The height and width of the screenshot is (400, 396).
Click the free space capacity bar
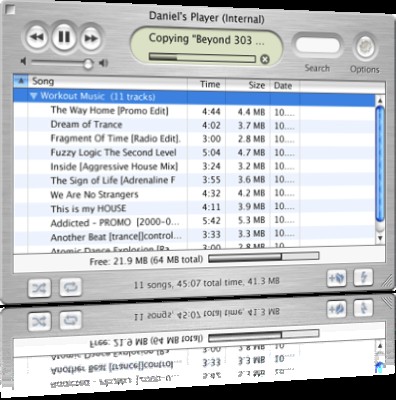click(x=263, y=256)
